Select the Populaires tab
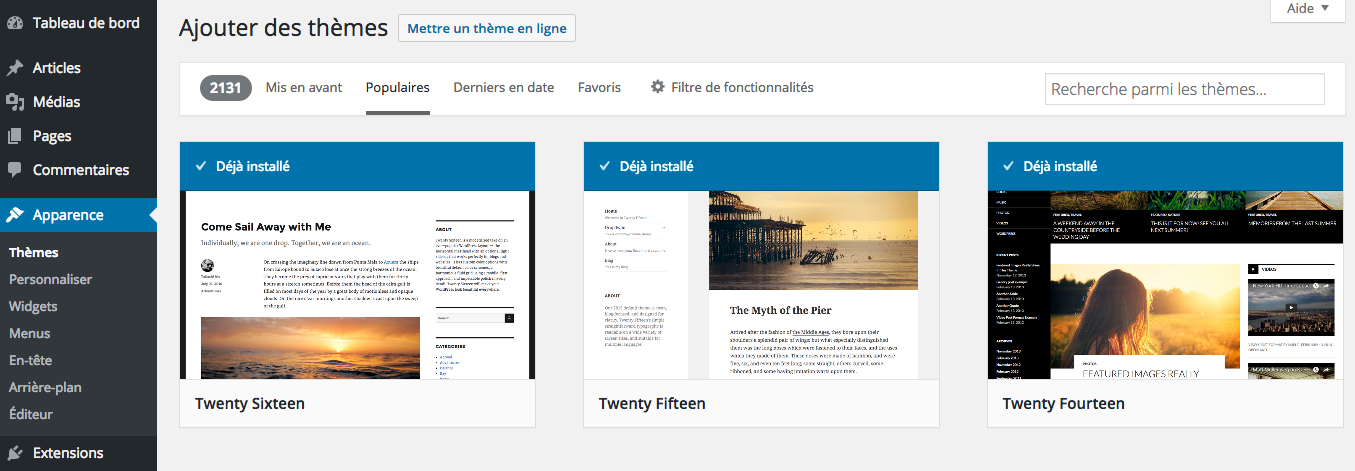The image size is (1355, 471). (398, 87)
